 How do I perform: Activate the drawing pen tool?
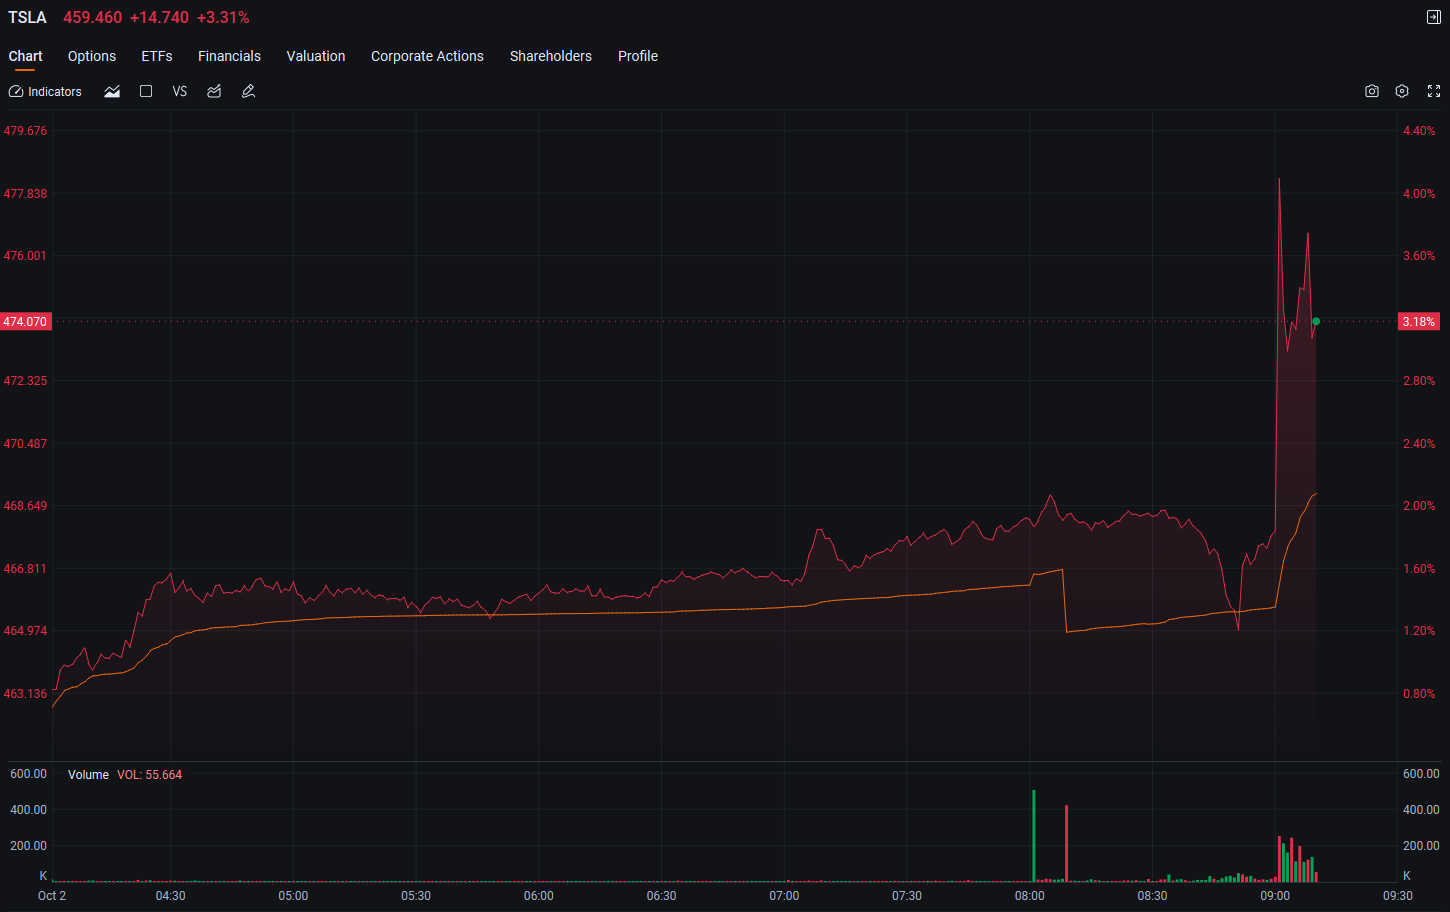click(x=249, y=91)
